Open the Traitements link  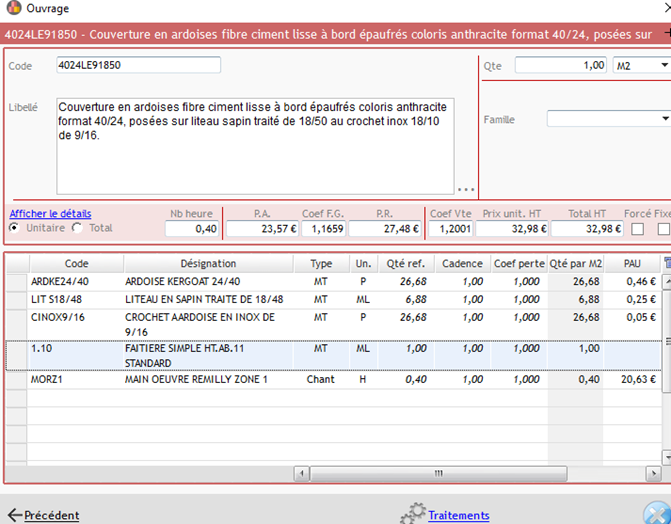point(459,515)
